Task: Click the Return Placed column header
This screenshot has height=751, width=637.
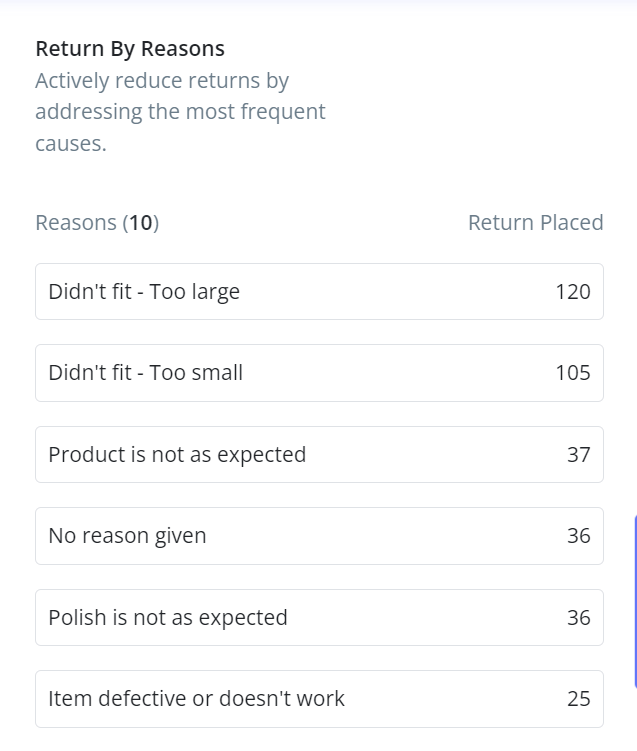Action: click(x=535, y=222)
